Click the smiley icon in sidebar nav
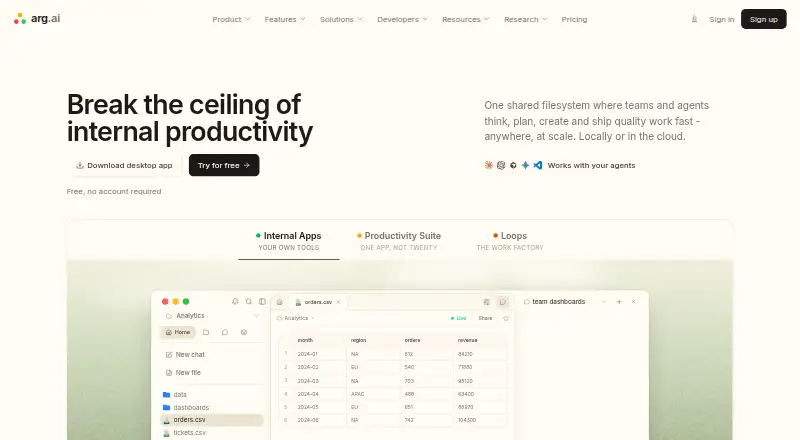The width and height of the screenshot is (800, 440). 244,332
